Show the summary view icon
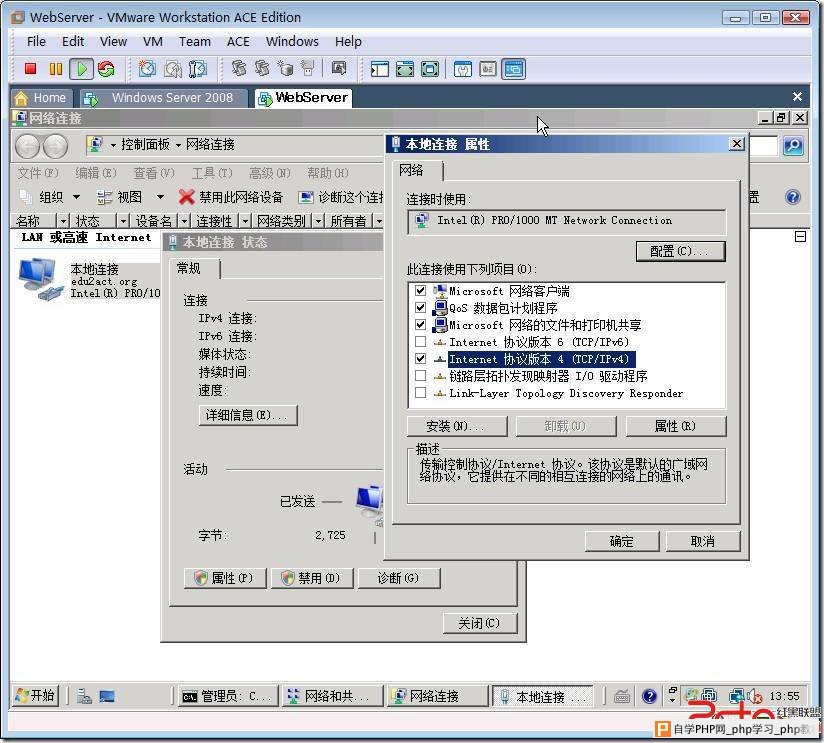The width and height of the screenshot is (824, 743). (462, 69)
